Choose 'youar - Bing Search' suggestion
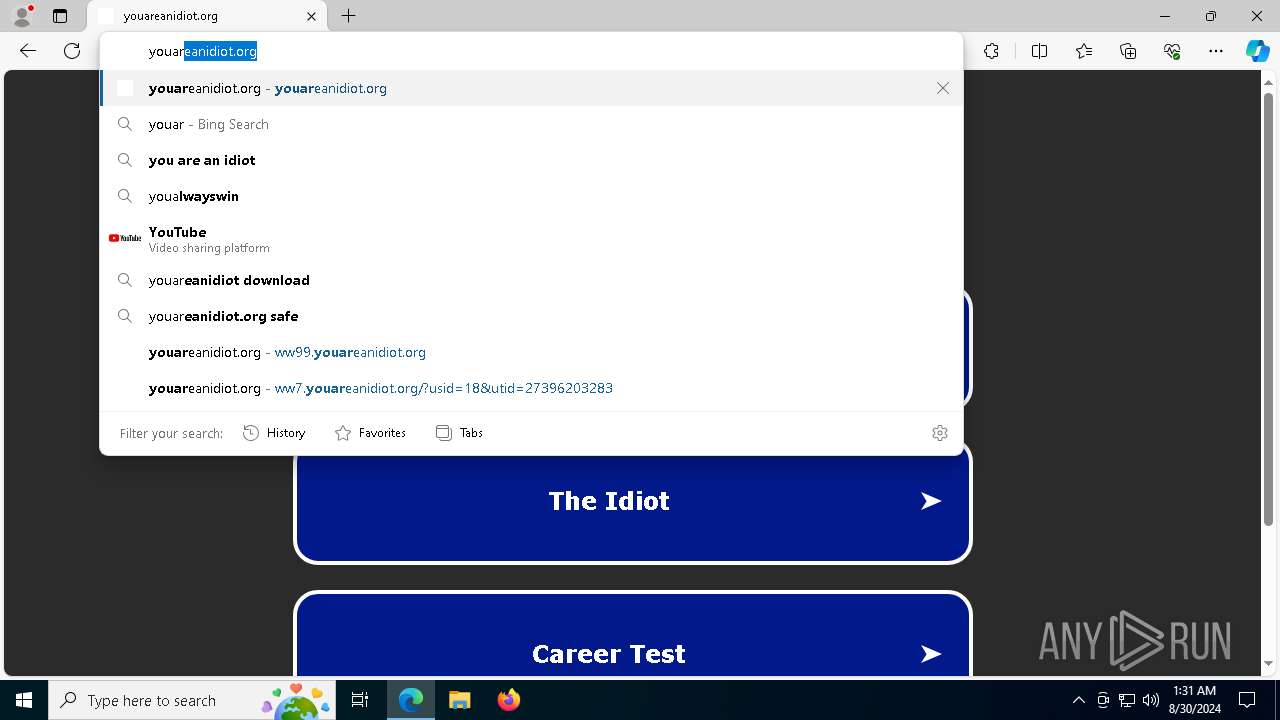 click(x=531, y=124)
